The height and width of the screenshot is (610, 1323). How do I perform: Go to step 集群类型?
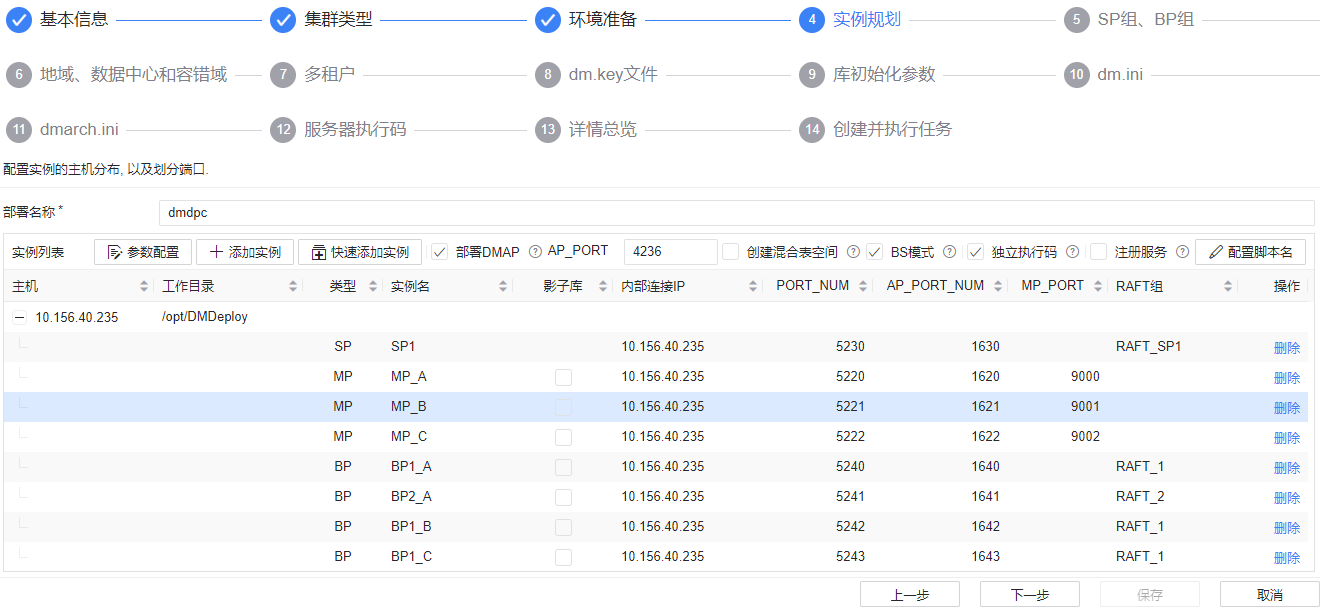[322, 20]
